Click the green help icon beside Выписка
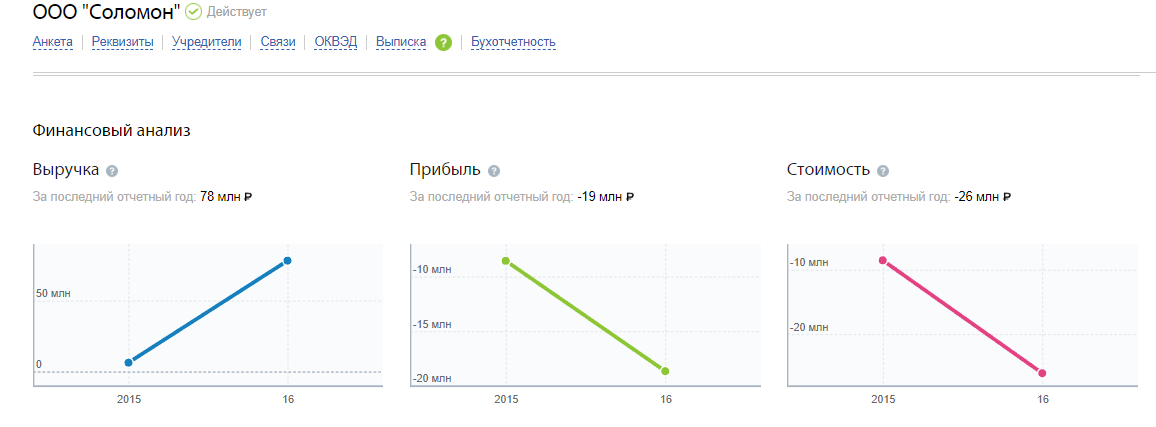This screenshot has height=427, width=1156. pos(443,42)
